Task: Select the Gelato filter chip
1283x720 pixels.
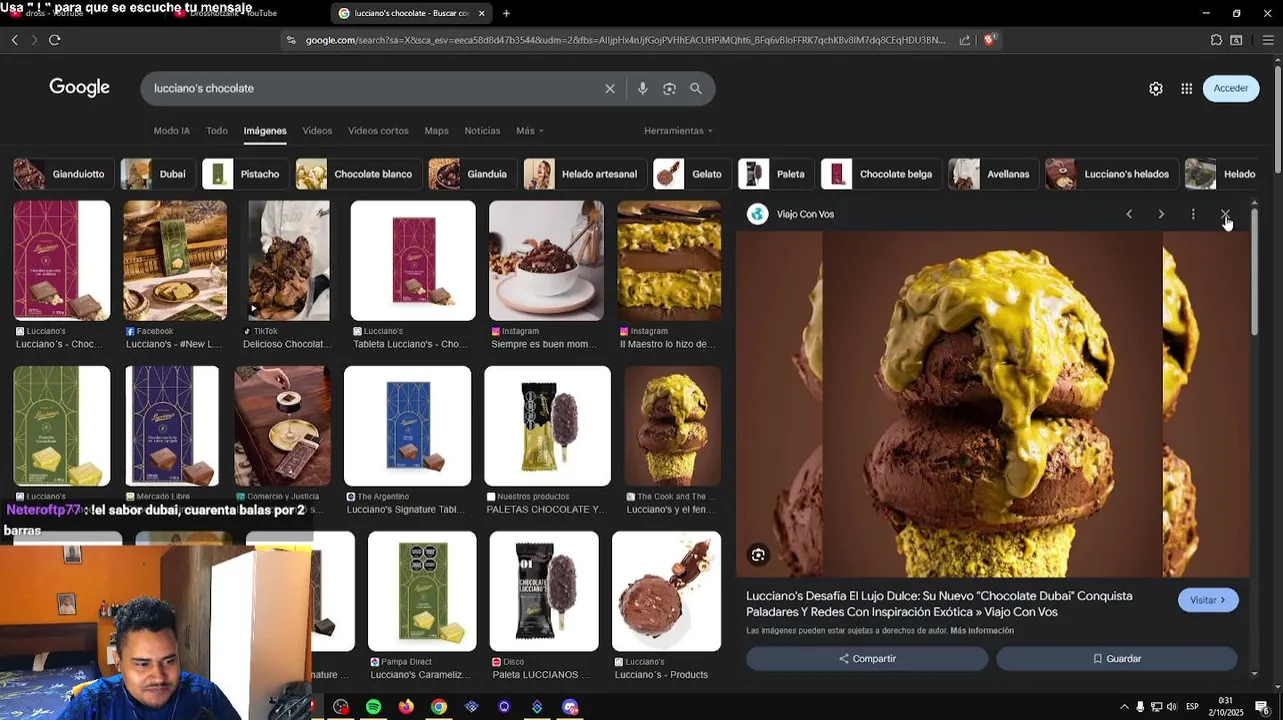Action: pos(690,174)
